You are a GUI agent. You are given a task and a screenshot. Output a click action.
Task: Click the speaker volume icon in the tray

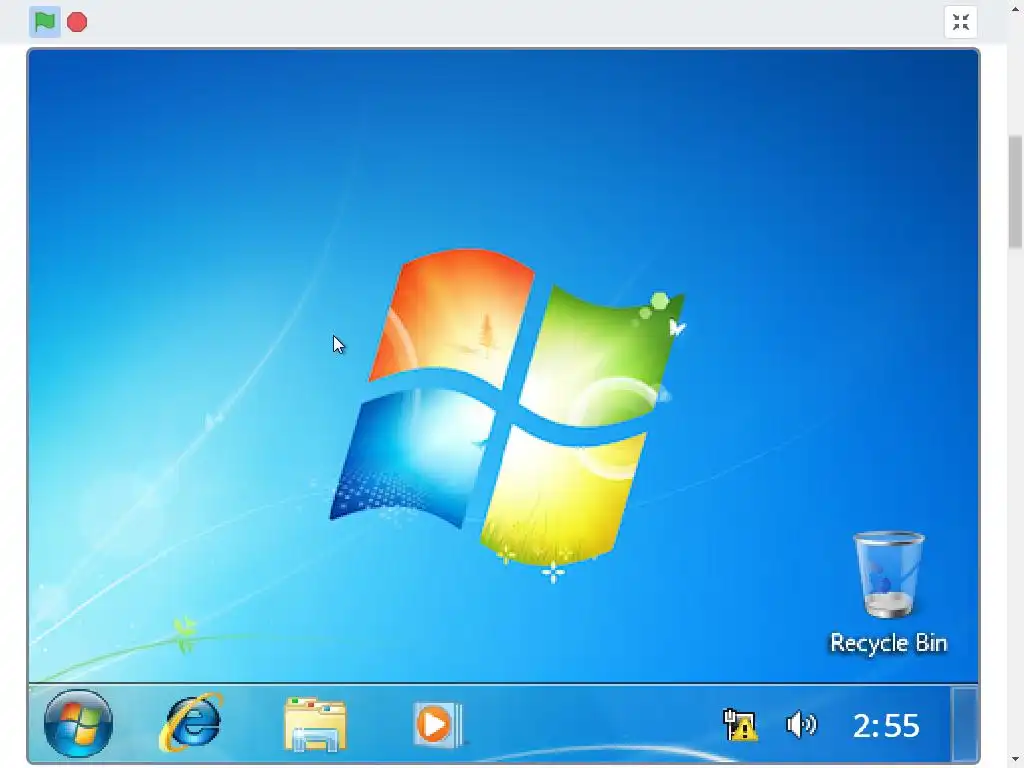[x=801, y=725]
